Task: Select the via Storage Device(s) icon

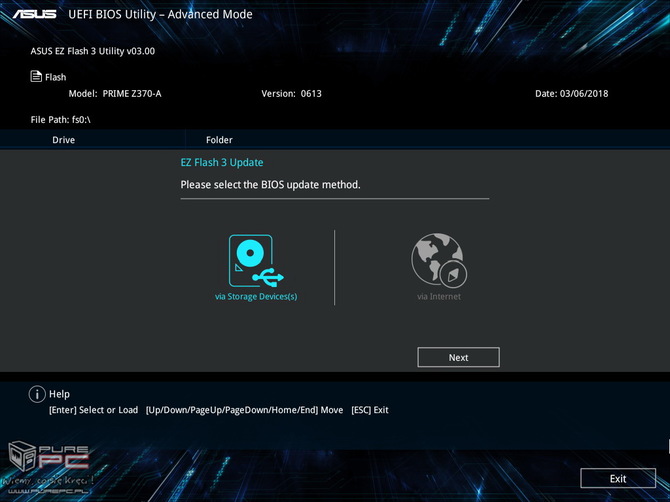Action: [x=256, y=260]
